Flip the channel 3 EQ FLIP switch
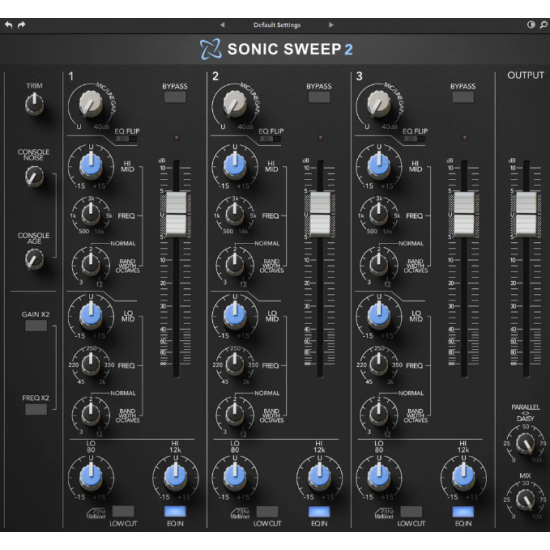The height and width of the screenshot is (550, 550). (x=414, y=139)
